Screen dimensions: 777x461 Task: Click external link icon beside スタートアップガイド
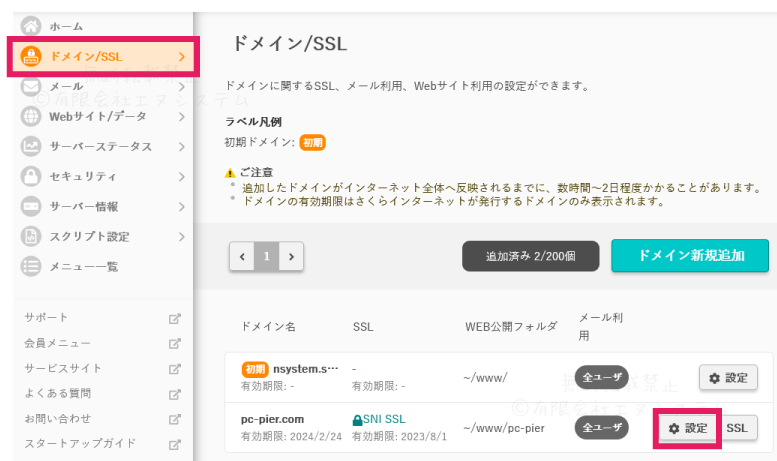point(174,445)
